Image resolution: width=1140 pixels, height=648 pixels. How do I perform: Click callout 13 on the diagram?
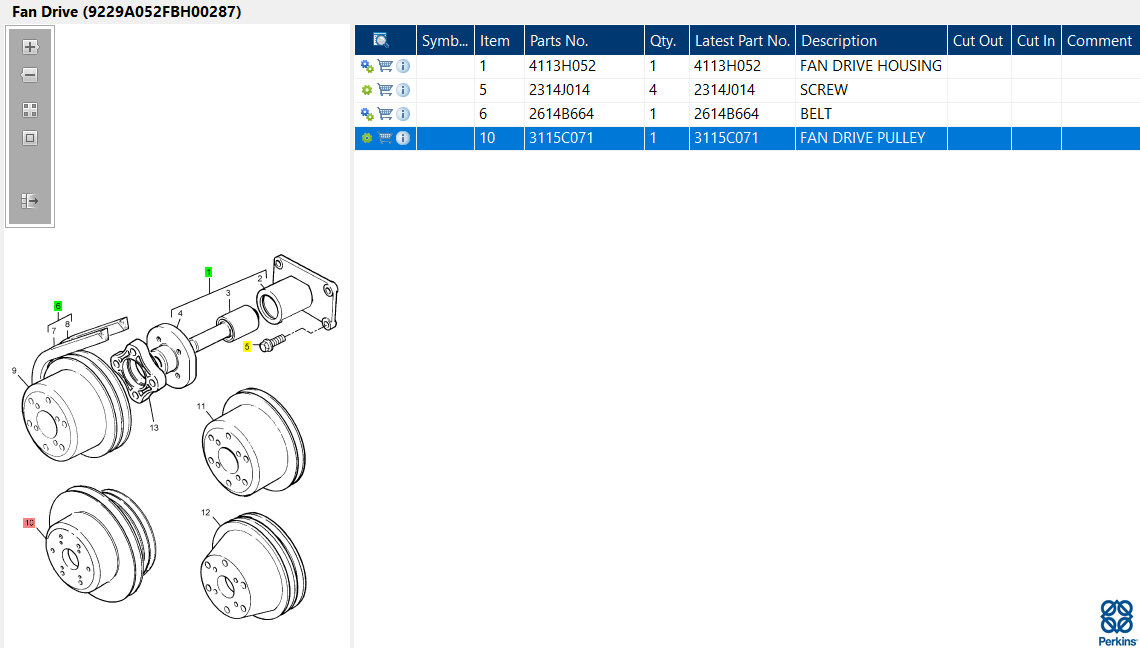154,428
